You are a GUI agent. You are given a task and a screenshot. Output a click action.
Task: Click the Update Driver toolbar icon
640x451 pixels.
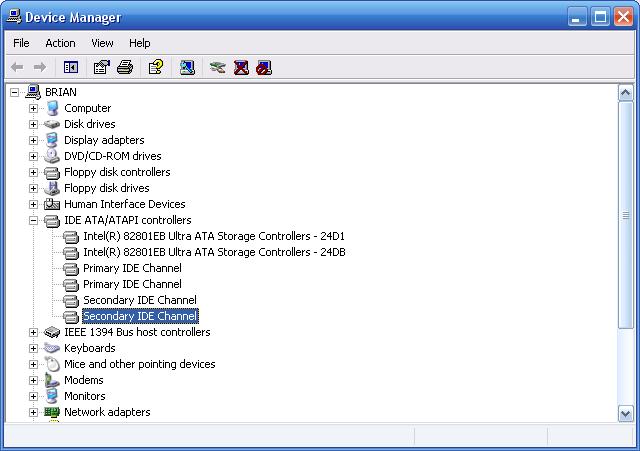218,67
